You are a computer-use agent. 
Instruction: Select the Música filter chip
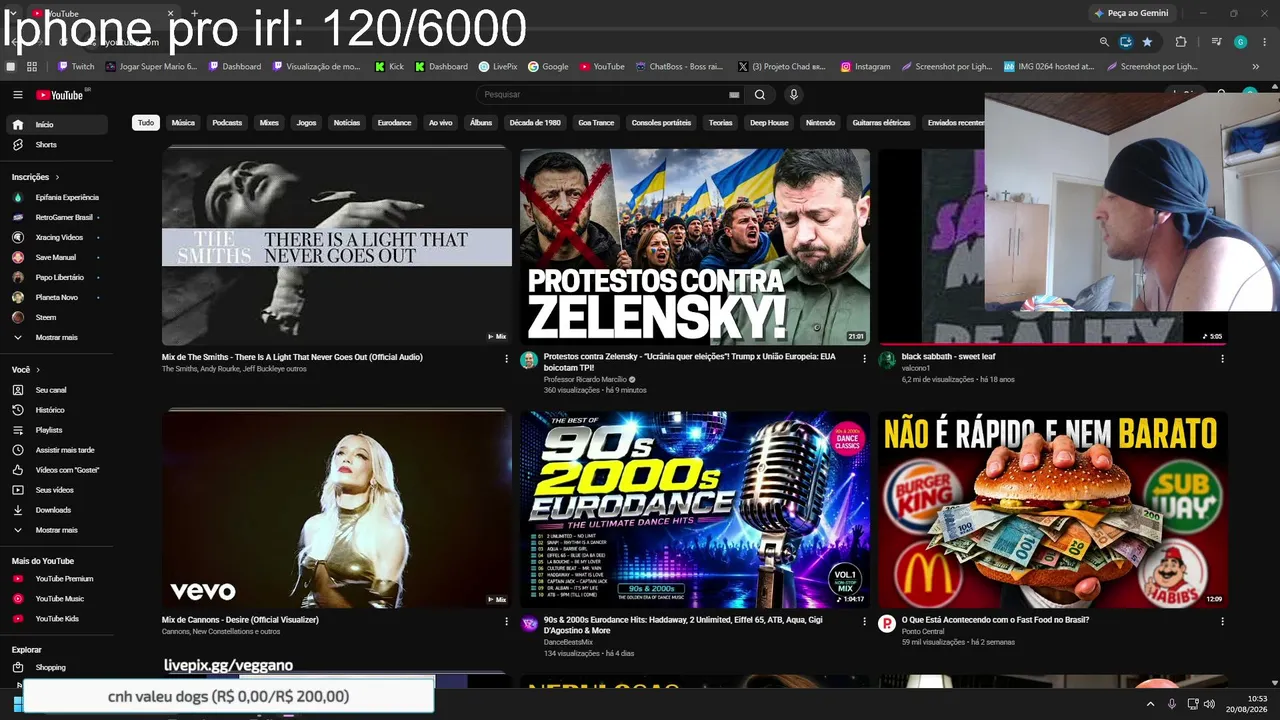[x=183, y=123]
